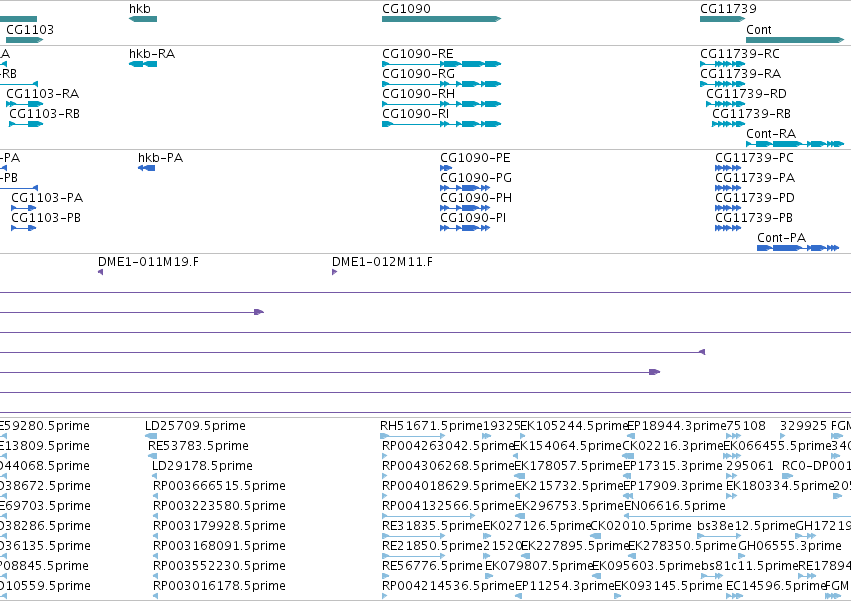Click the RP003016178.5prime EST
Viewport: 851px width, 601px height.
[x=156, y=596]
